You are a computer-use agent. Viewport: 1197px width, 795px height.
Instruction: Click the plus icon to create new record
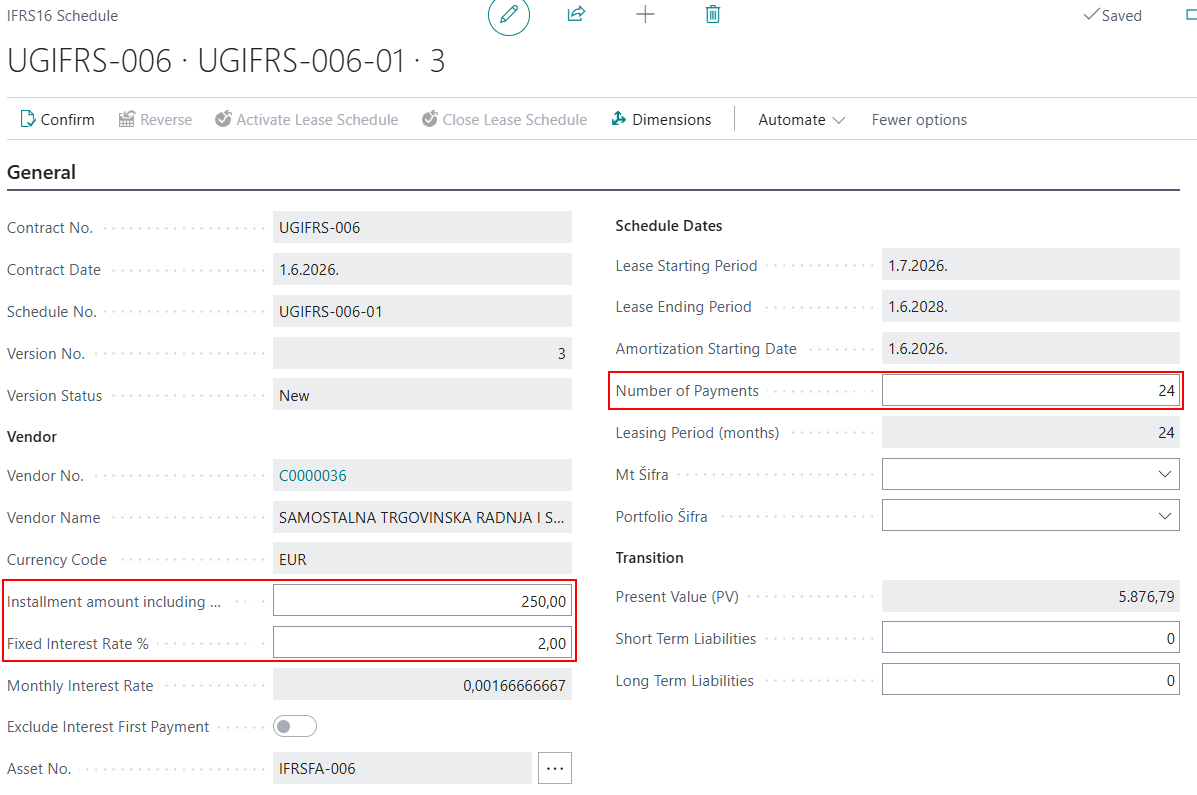click(645, 14)
